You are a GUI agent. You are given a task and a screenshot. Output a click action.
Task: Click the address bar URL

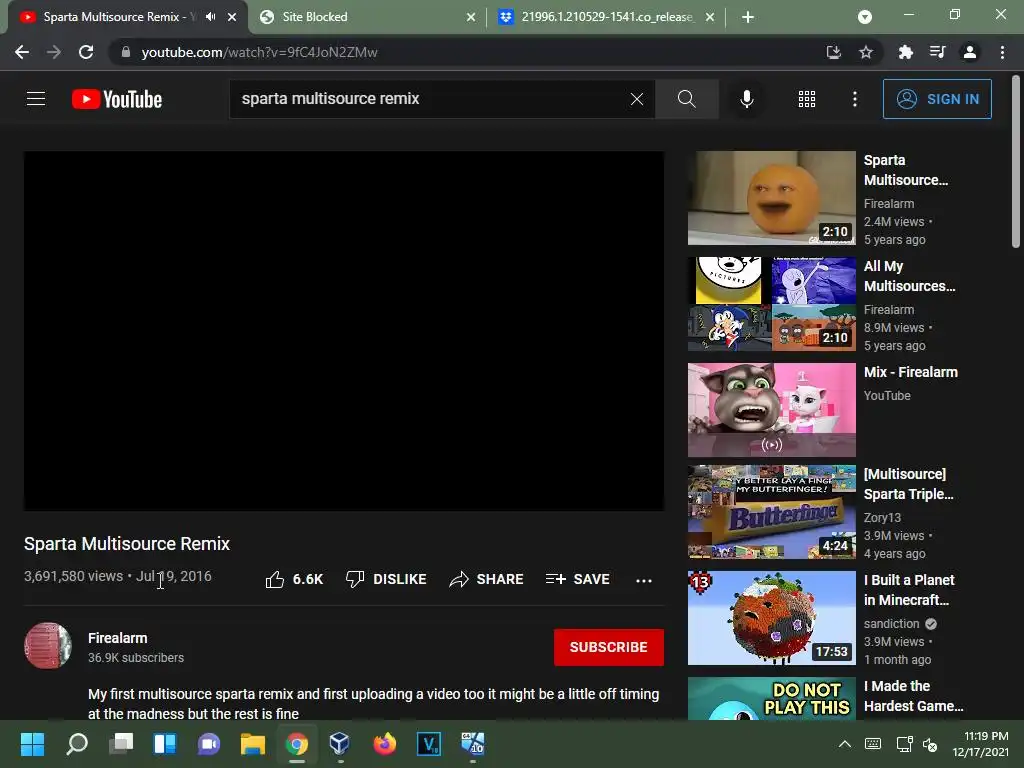(x=259, y=52)
